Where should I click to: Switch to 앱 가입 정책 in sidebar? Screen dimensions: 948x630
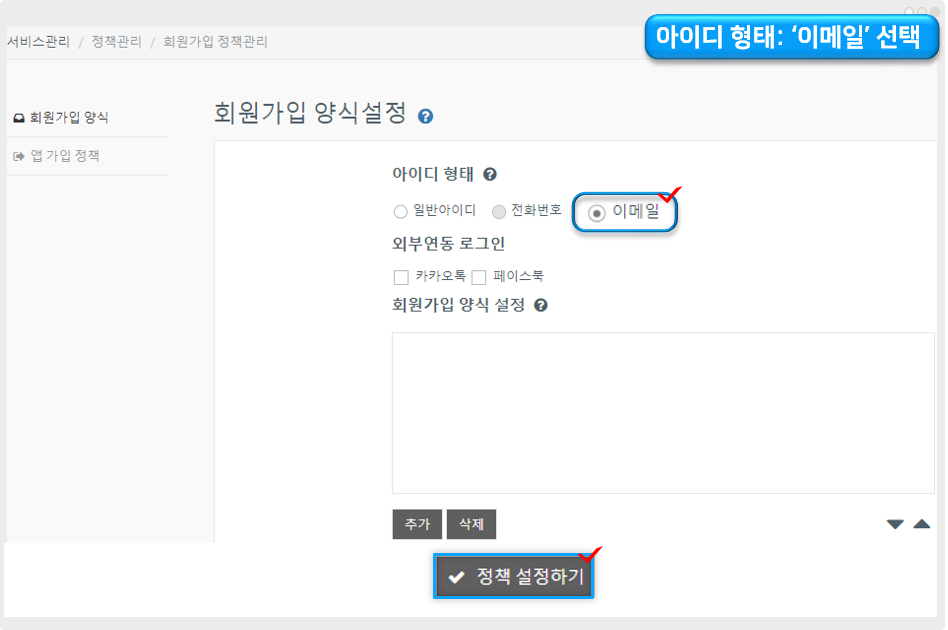click(x=64, y=156)
